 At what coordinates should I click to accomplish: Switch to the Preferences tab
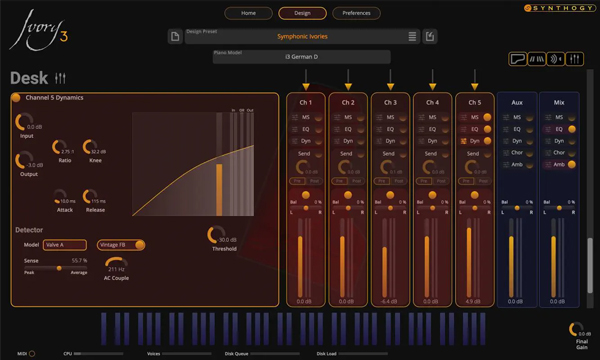coord(356,13)
